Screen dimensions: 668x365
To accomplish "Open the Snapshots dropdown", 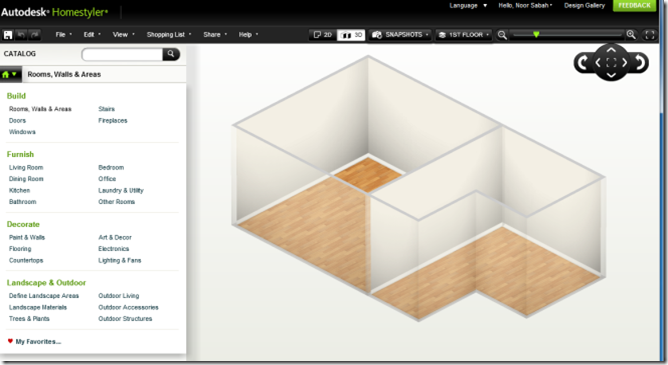I will click(x=400, y=35).
